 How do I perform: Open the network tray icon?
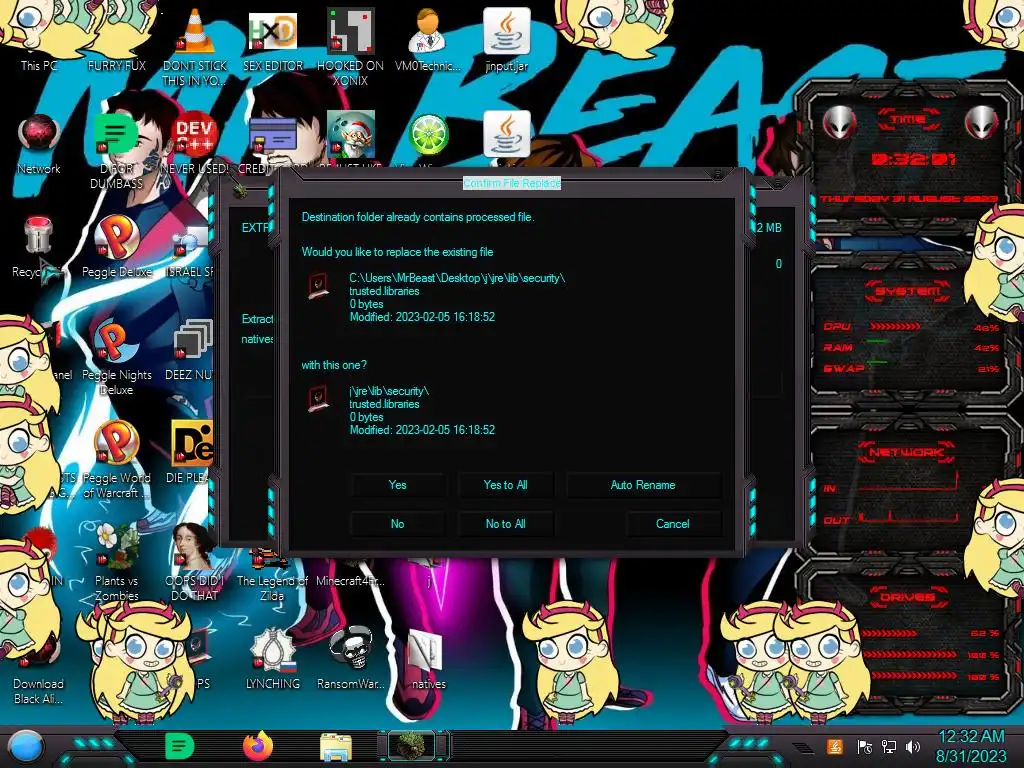click(888, 747)
